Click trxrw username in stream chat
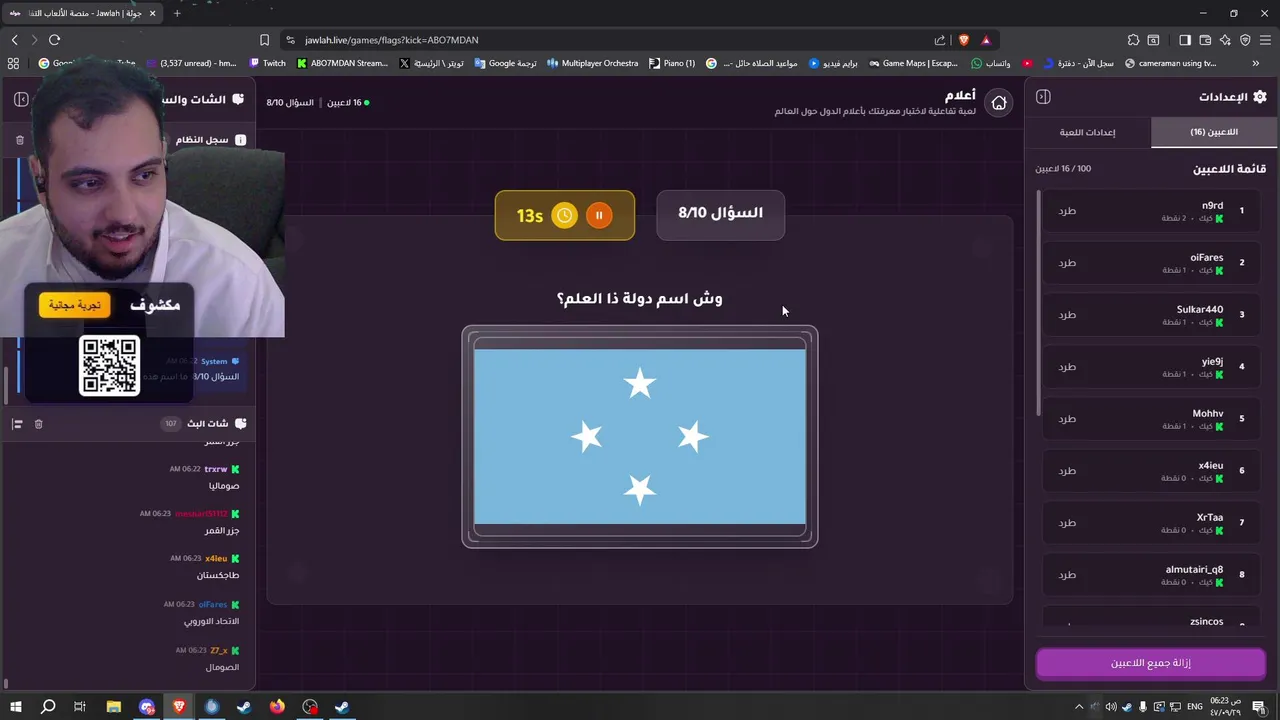The height and width of the screenshot is (720, 1280). [x=215, y=469]
